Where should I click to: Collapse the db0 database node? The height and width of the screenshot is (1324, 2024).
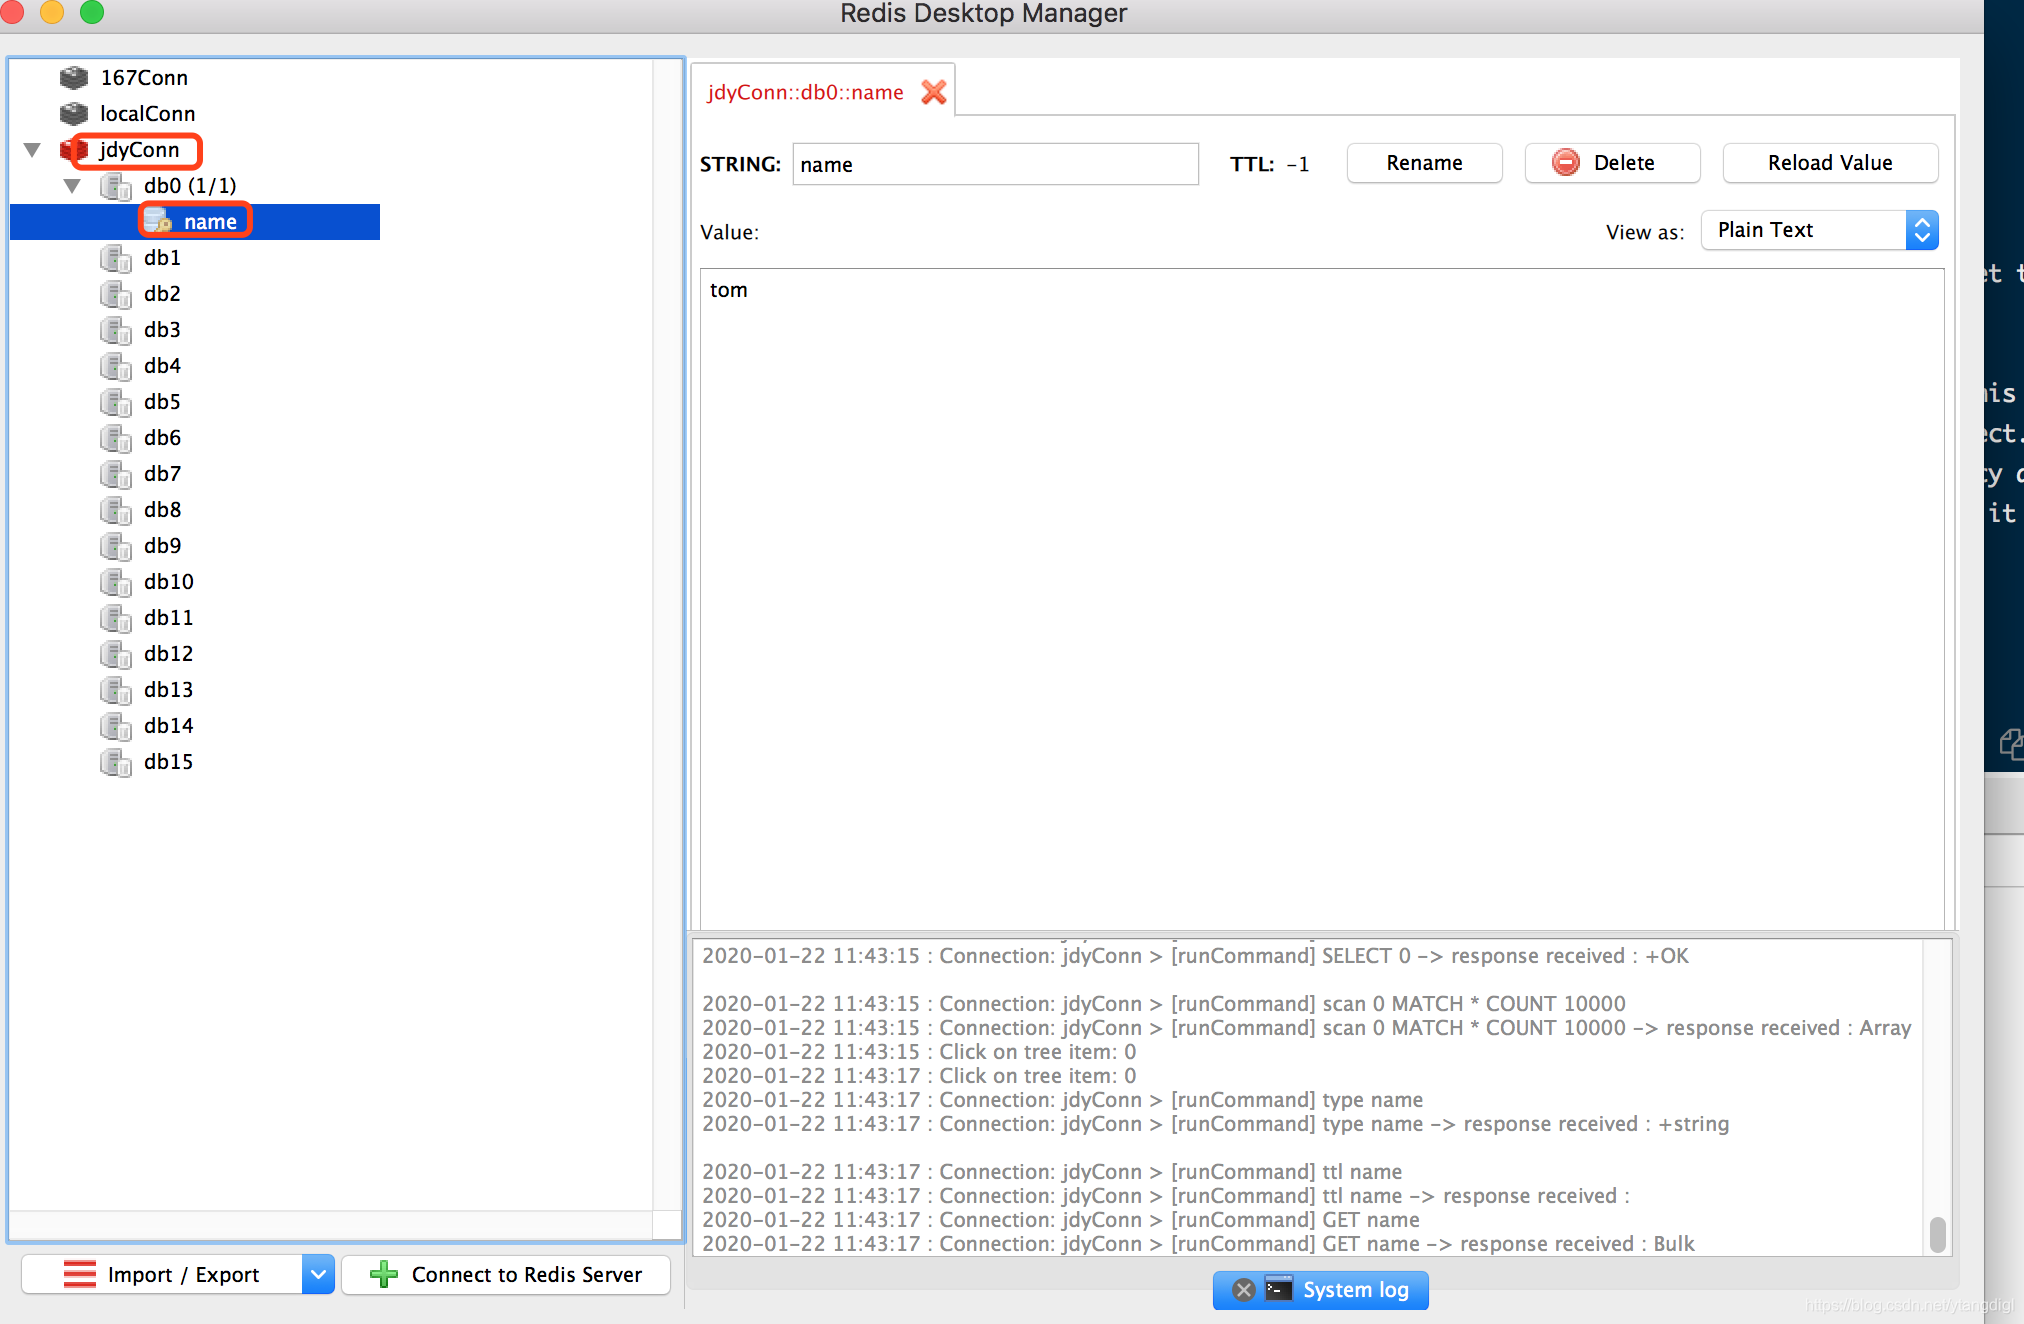(x=72, y=186)
